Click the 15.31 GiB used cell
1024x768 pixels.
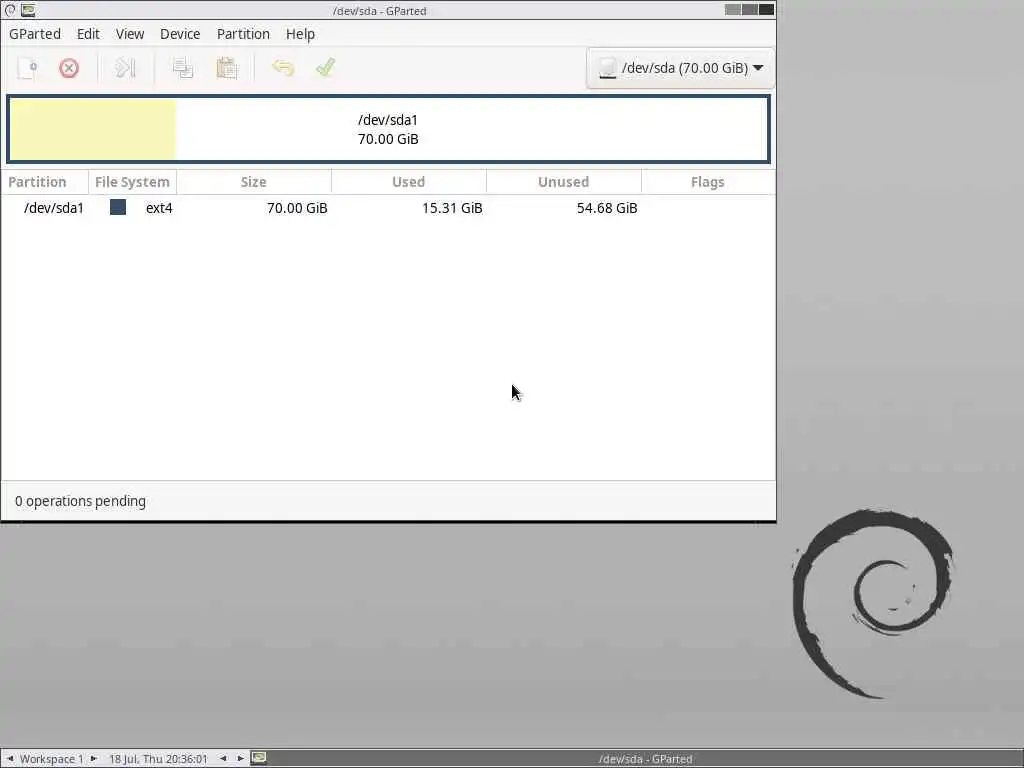452,208
